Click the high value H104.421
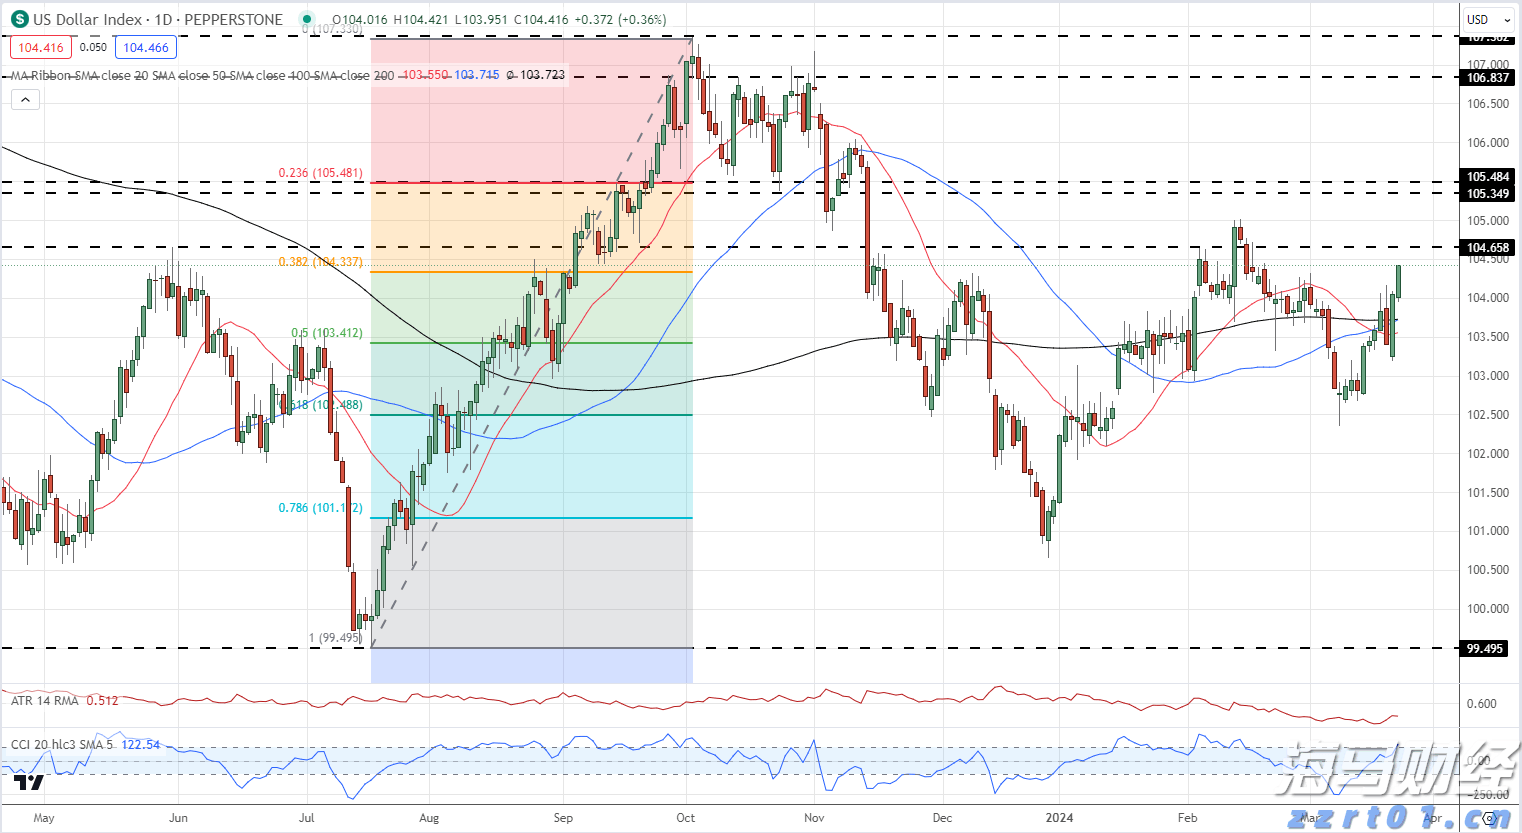The width and height of the screenshot is (1522, 833). 421,19
